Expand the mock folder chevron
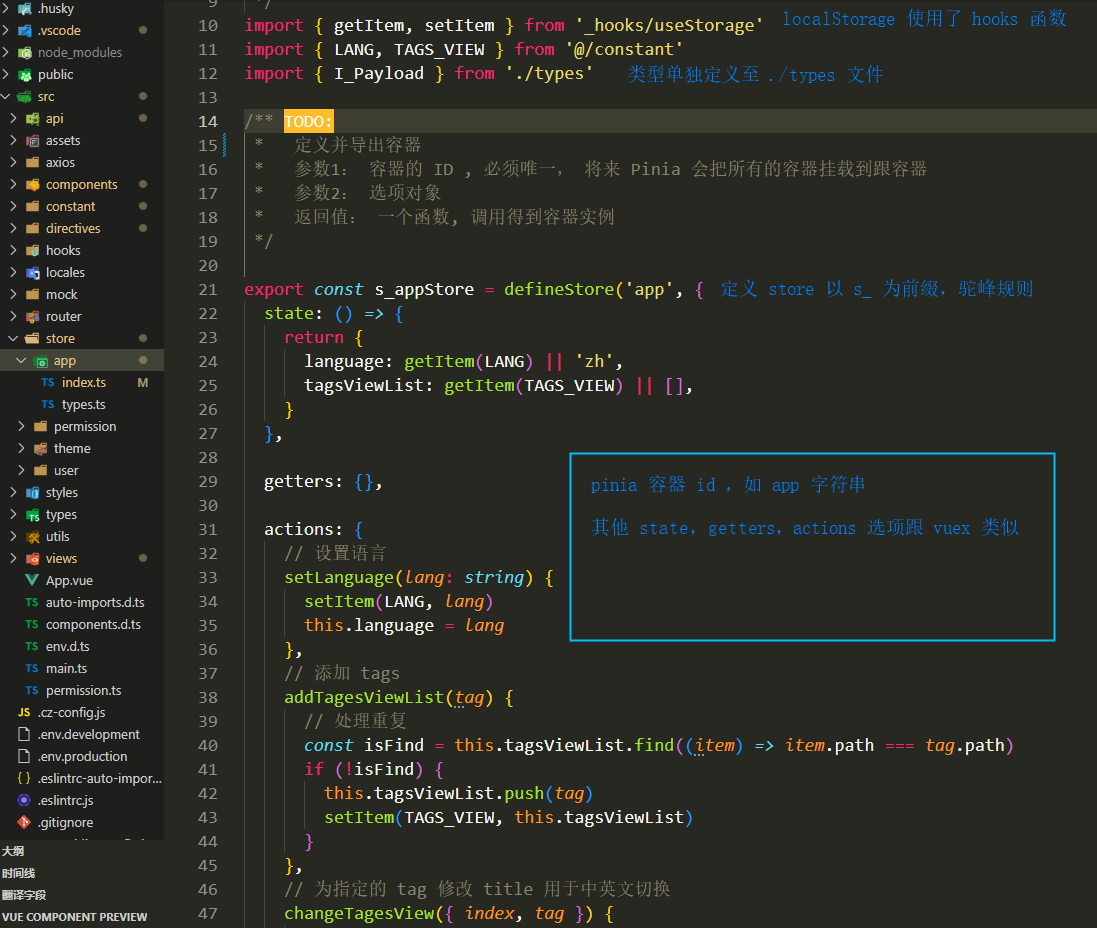The width and height of the screenshot is (1097, 928). click(x=13, y=295)
